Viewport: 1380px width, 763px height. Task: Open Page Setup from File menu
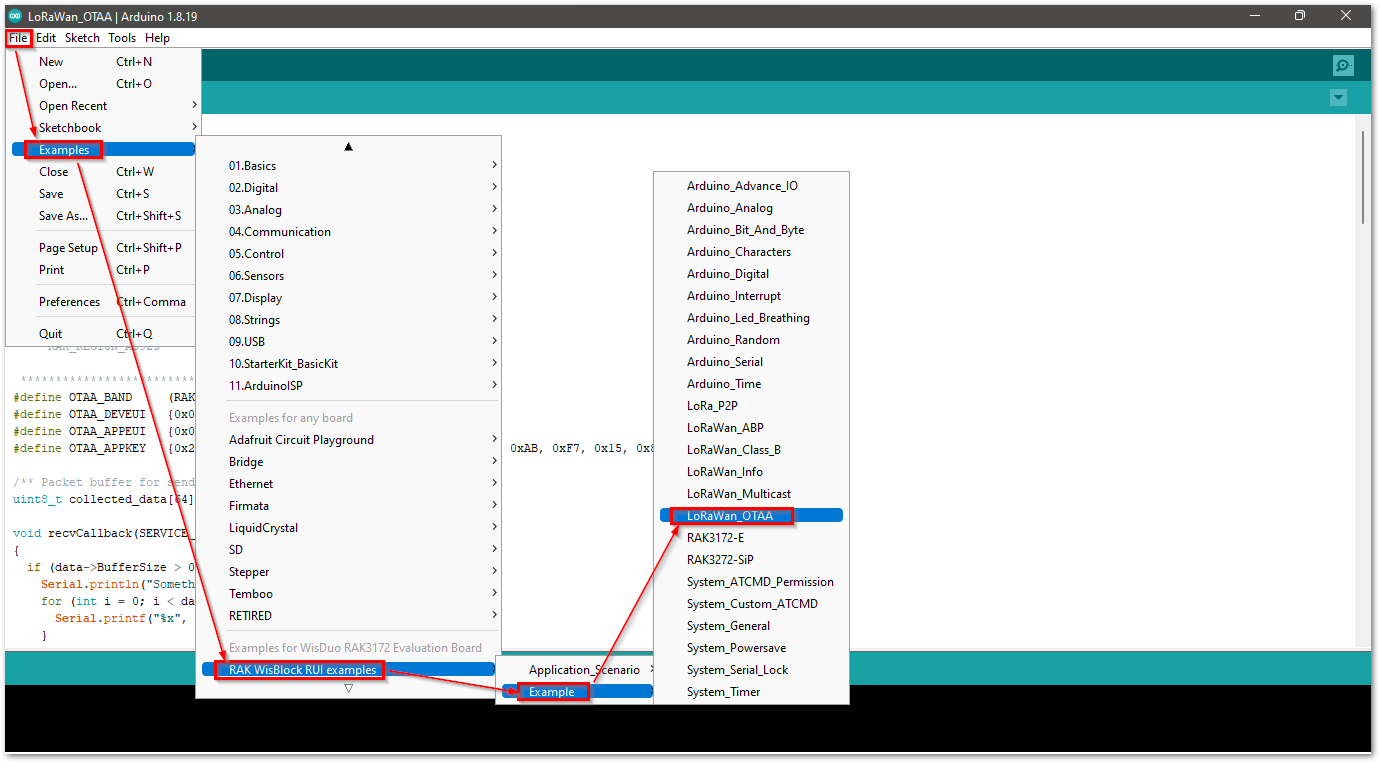[x=104, y=248]
